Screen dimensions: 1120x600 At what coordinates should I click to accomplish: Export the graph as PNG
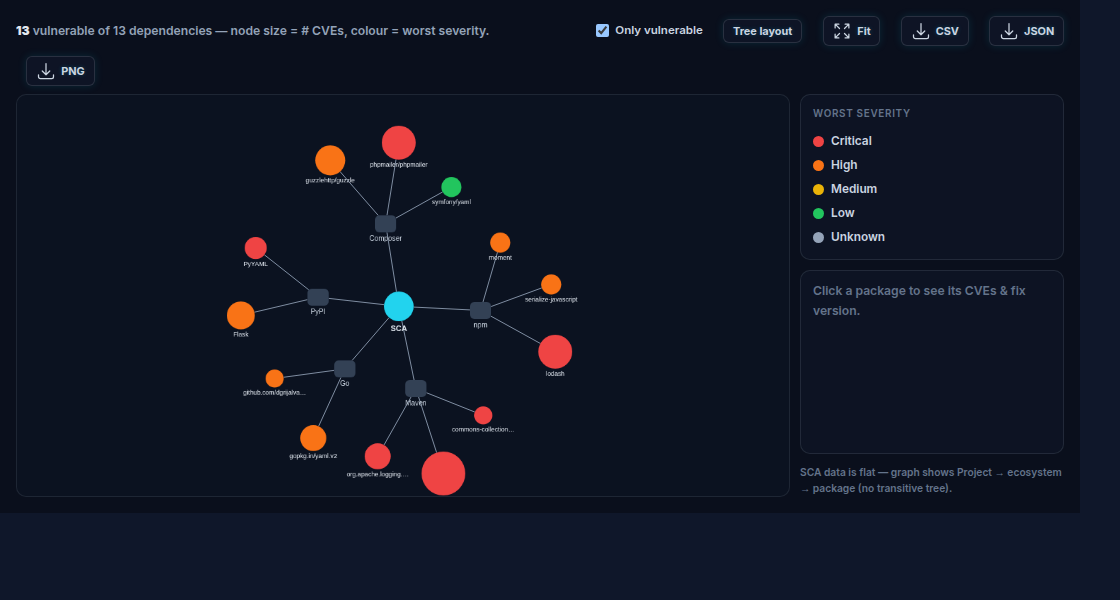(x=61, y=71)
